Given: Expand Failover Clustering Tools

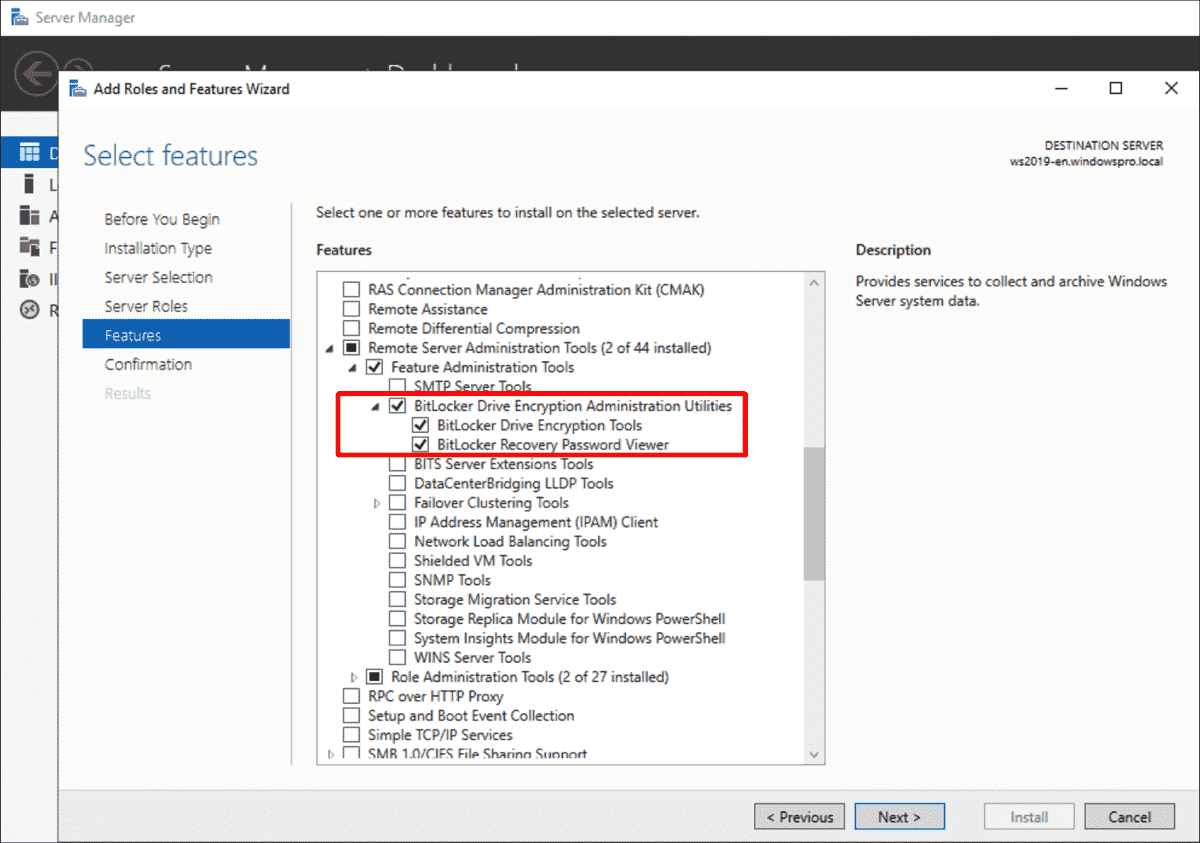Looking at the screenshot, I should point(378,502).
